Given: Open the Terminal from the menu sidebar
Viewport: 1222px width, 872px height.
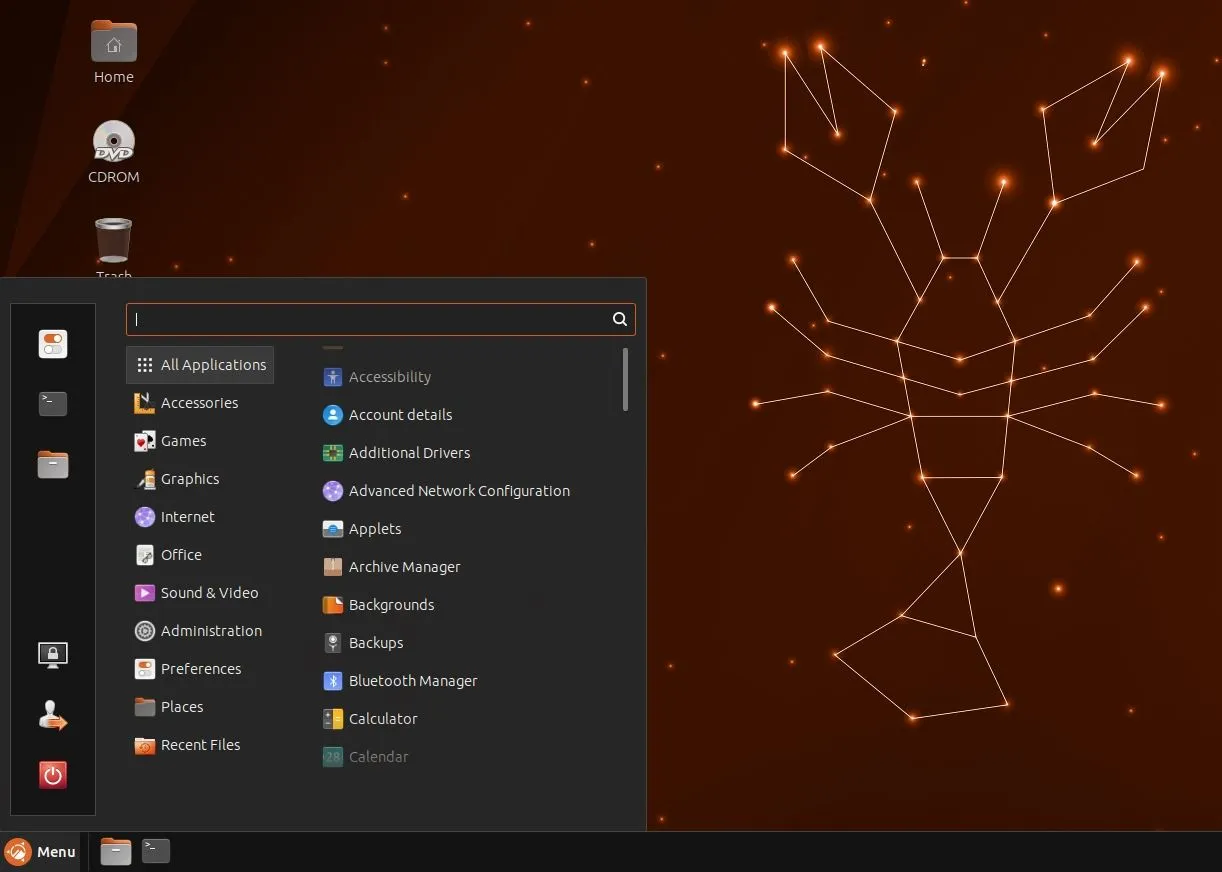Looking at the screenshot, I should [x=52, y=404].
